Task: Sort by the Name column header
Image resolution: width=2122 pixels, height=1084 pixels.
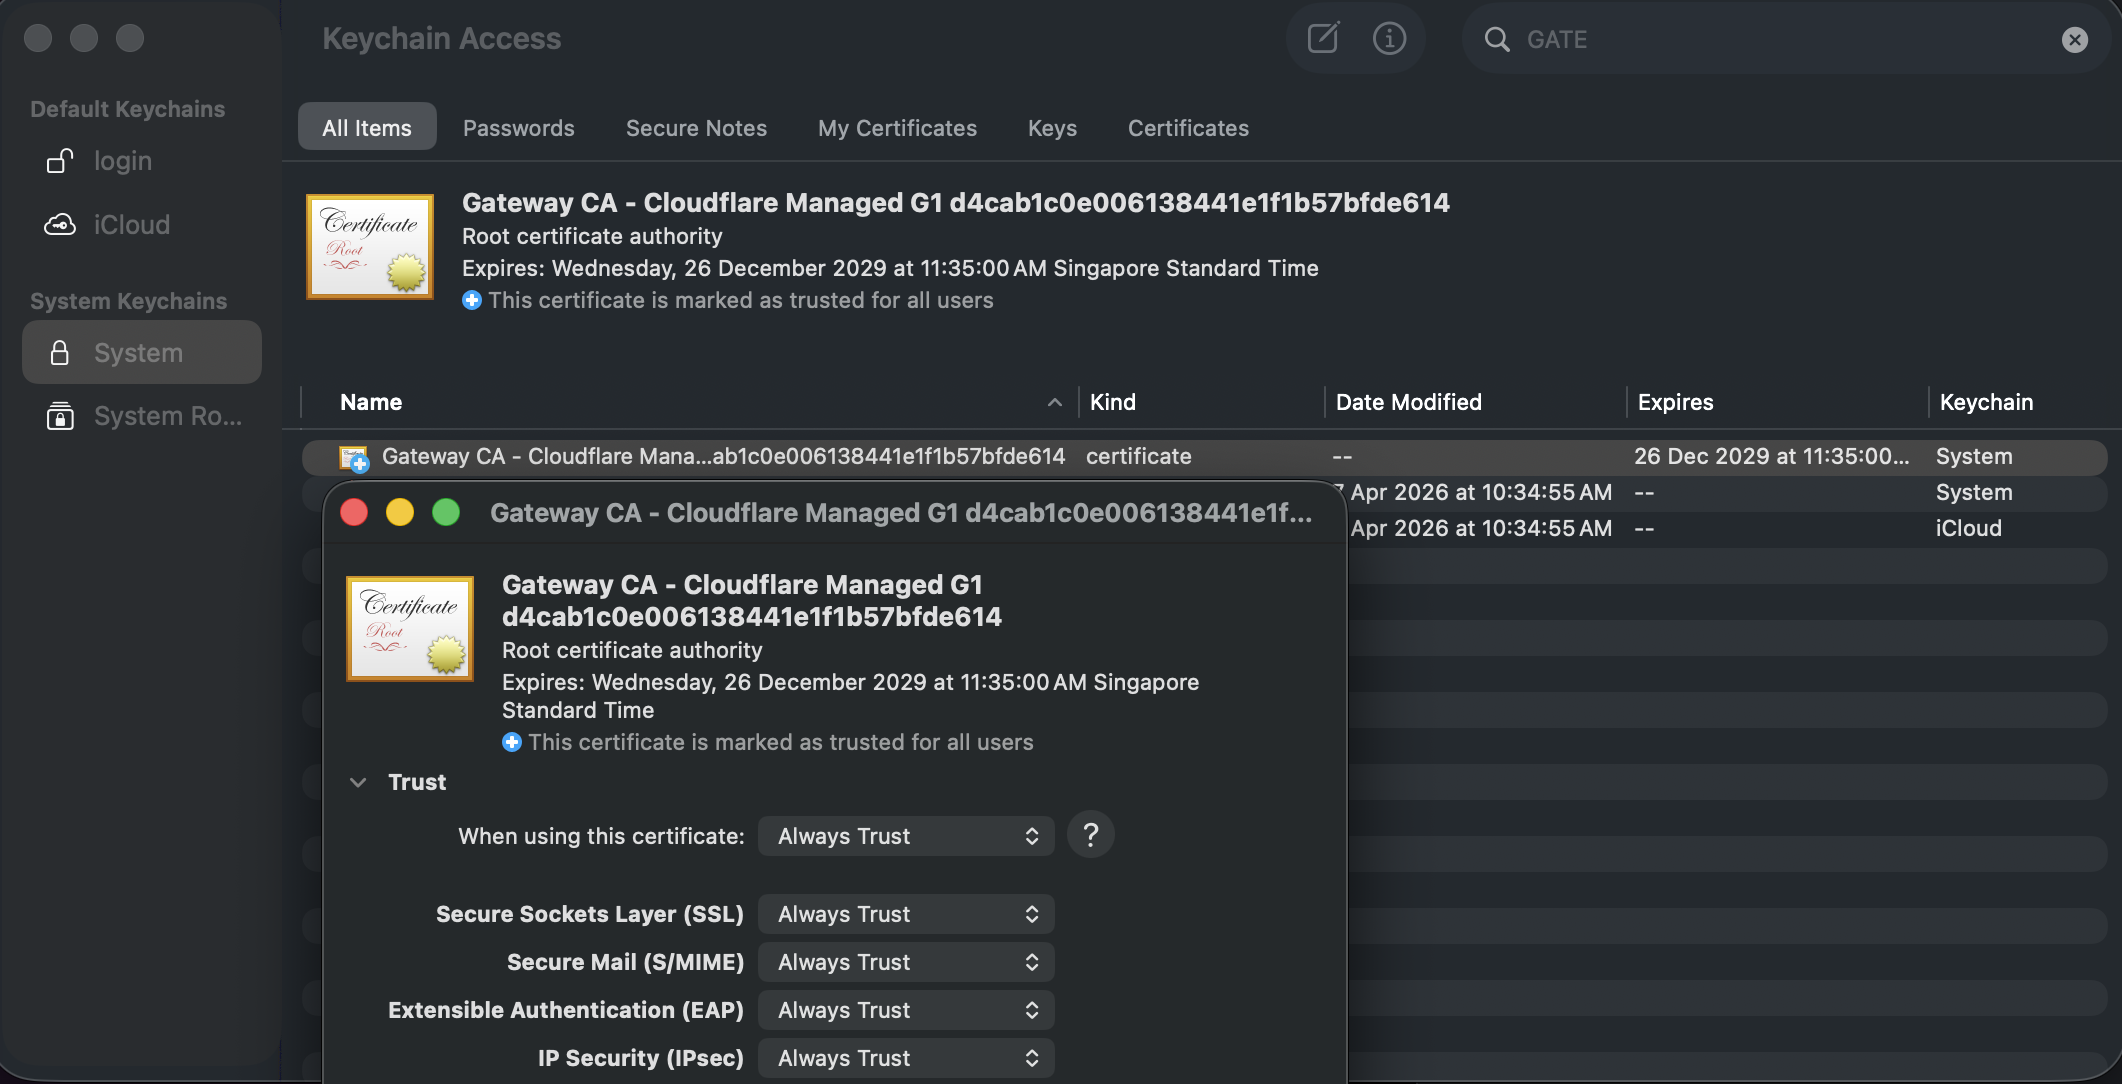Action: point(371,402)
